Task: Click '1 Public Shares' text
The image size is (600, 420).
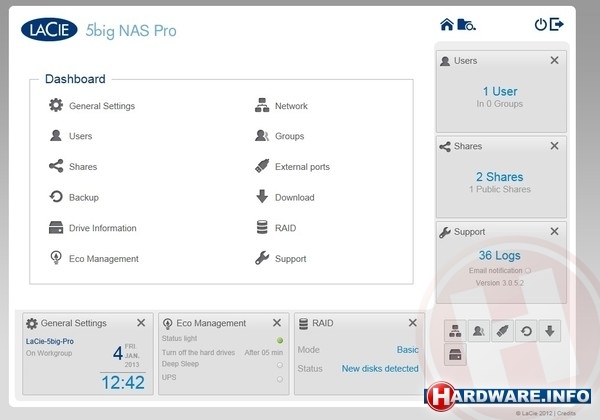Action: click(500, 189)
